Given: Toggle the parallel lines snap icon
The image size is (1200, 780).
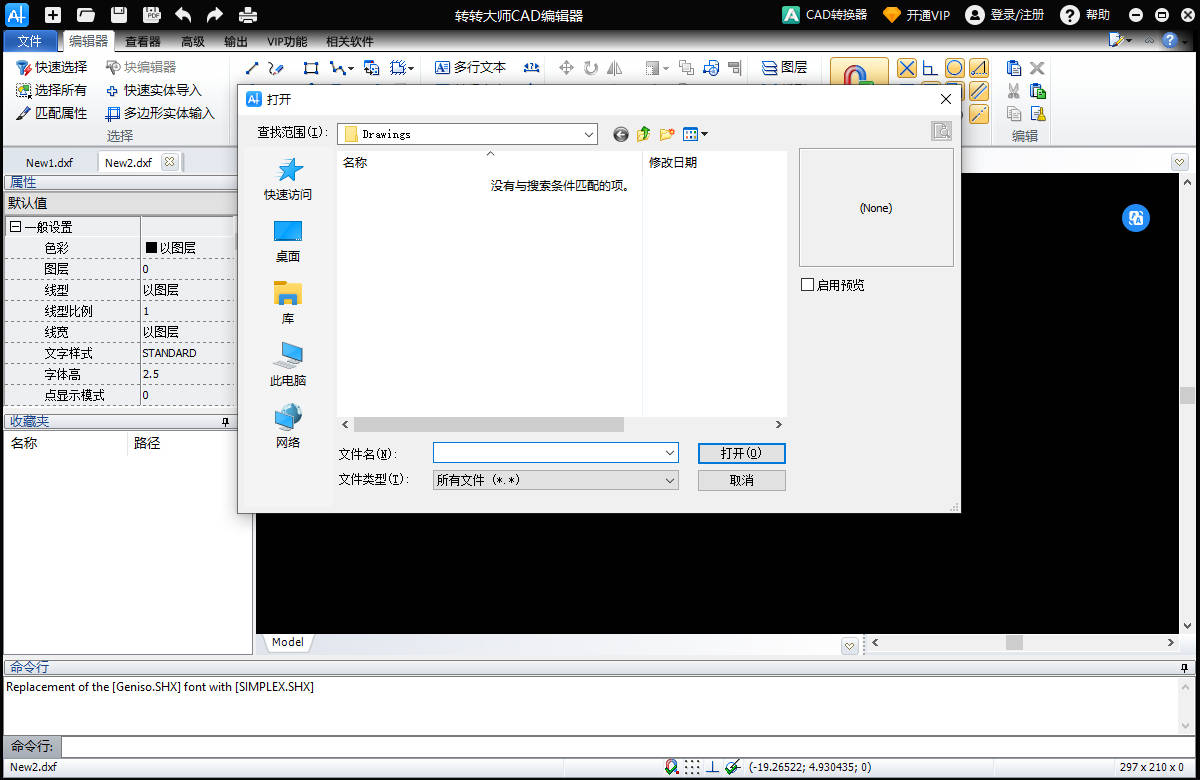Looking at the screenshot, I should point(979,91).
